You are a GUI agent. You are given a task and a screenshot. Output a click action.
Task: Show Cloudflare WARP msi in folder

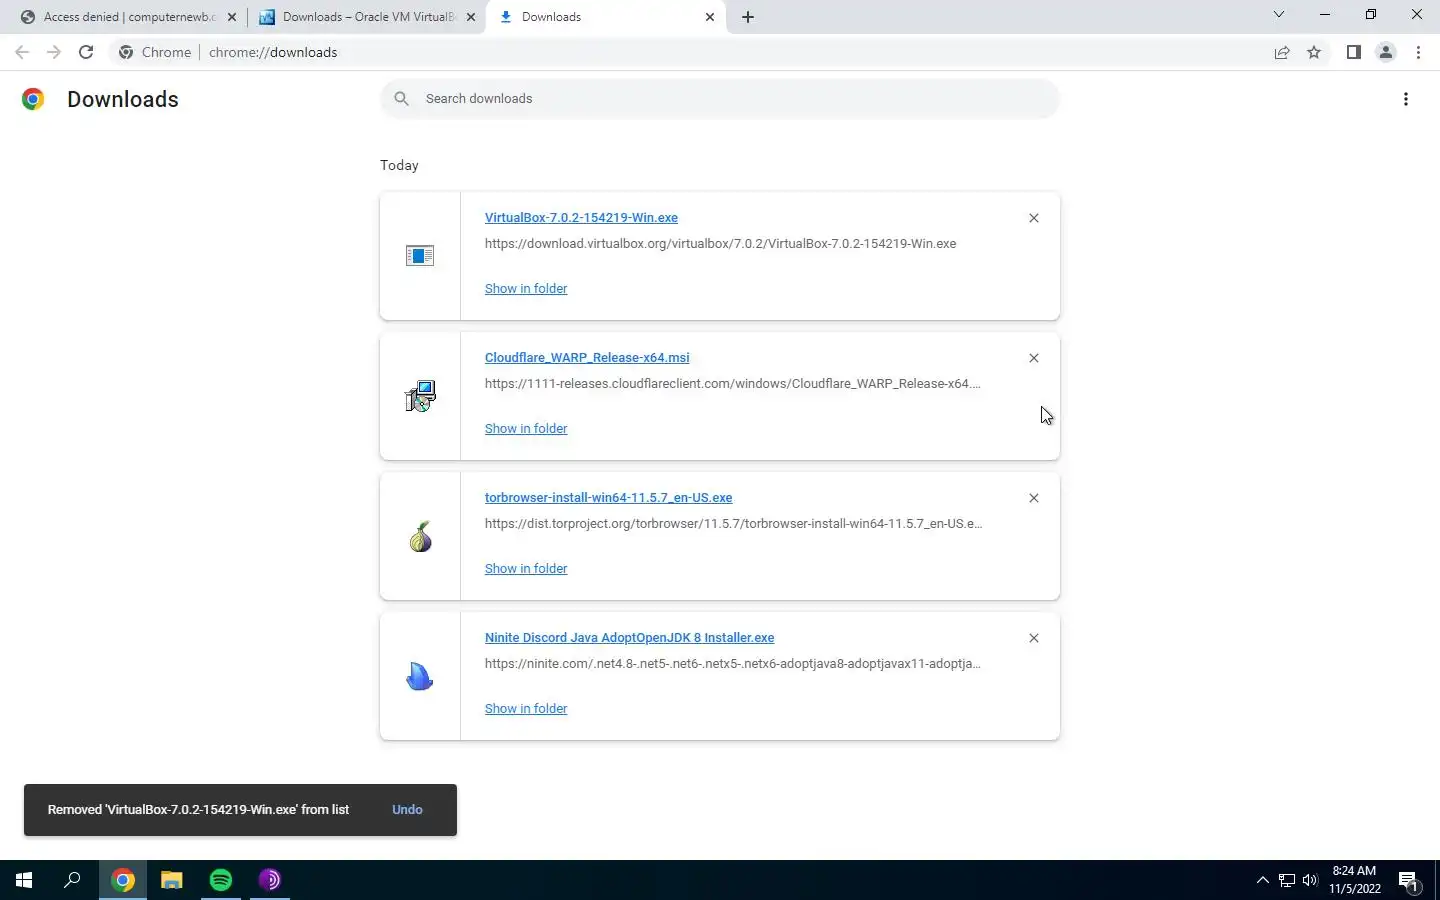[x=526, y=429]
